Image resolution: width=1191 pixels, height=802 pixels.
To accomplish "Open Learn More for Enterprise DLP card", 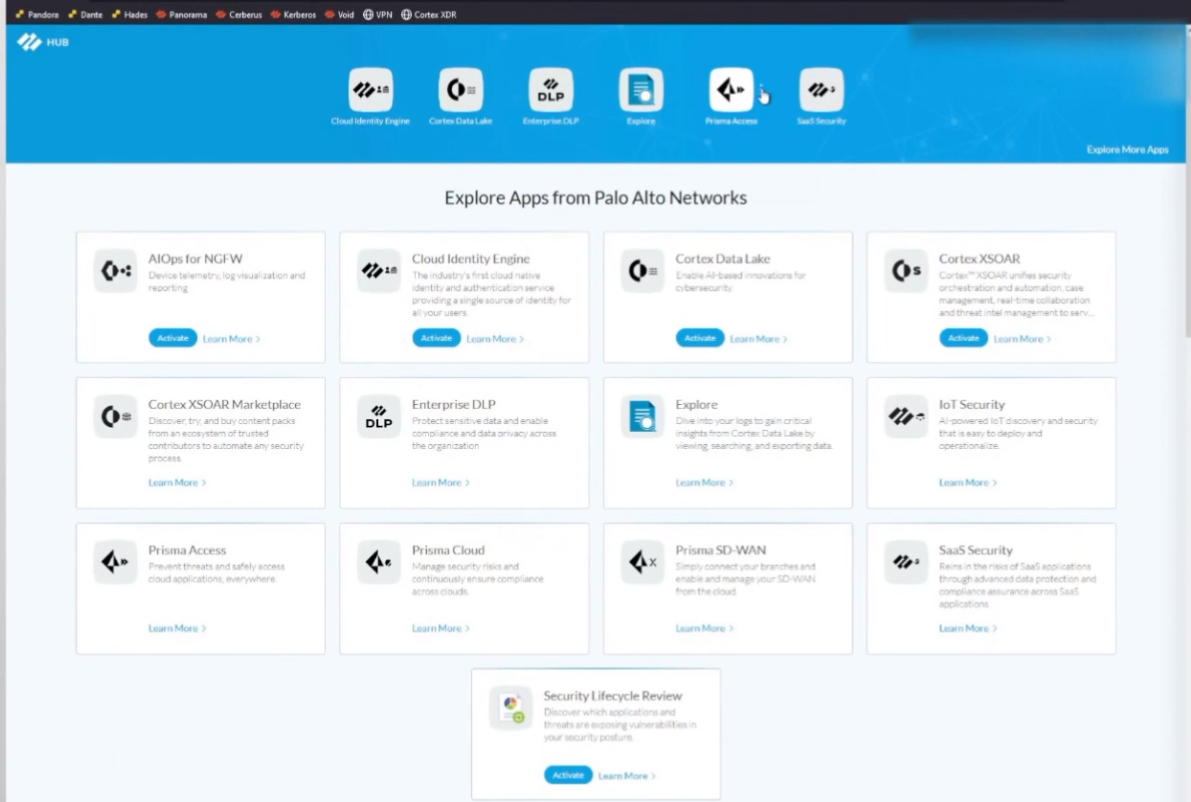I will coord(441,482).
